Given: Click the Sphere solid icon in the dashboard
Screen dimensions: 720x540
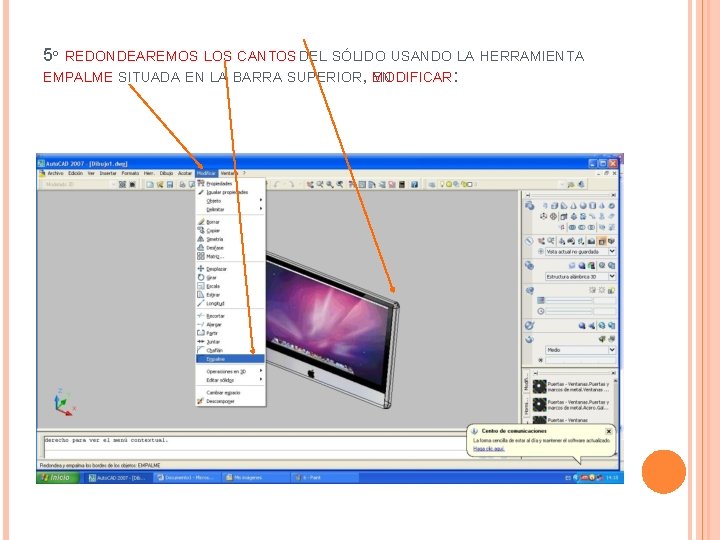Looking at the screenshot, I should [x=583, y=206].
